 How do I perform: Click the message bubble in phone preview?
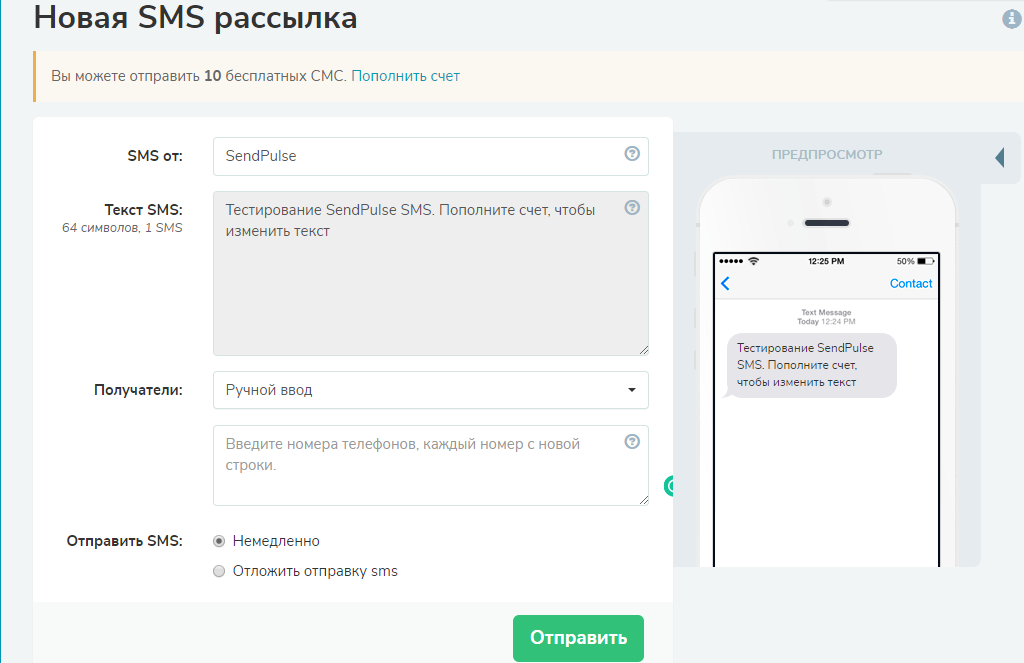(x=810, y=365)
